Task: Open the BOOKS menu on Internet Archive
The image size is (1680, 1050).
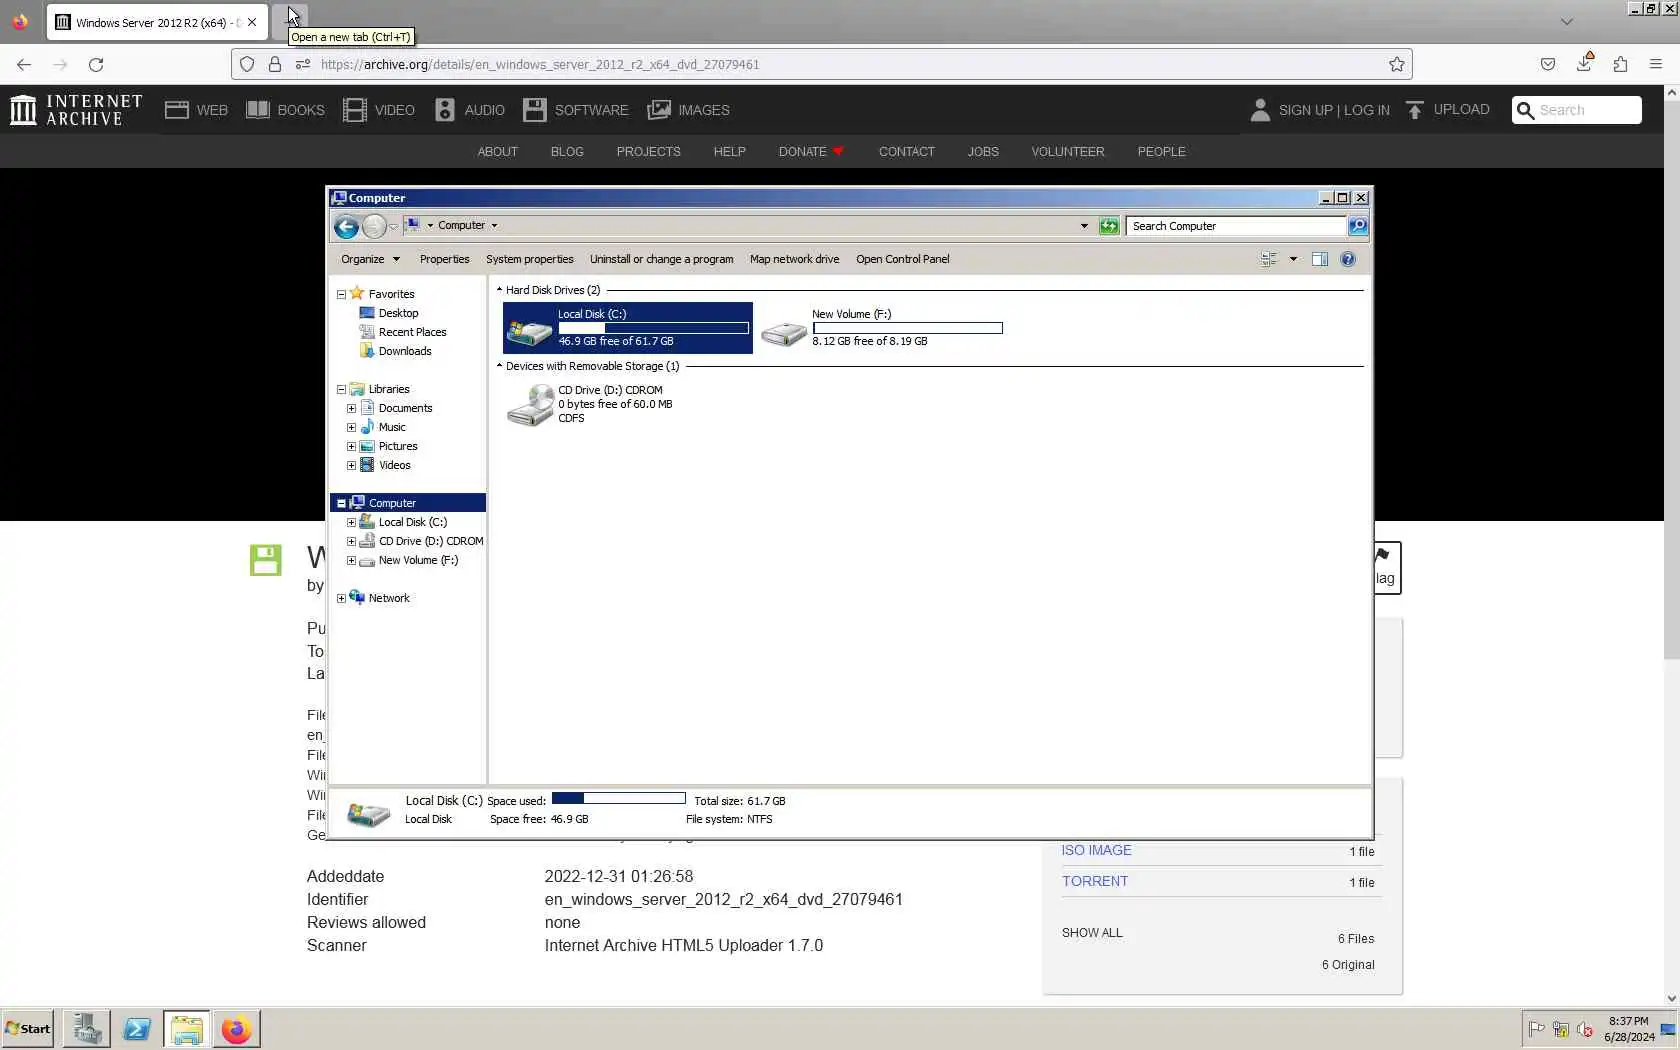Action: click(x=285, y=110)
